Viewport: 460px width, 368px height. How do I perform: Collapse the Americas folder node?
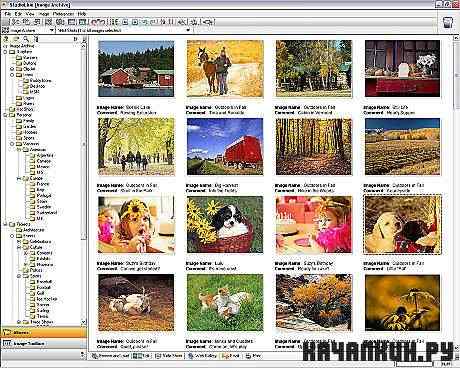(x=19, y=150)
